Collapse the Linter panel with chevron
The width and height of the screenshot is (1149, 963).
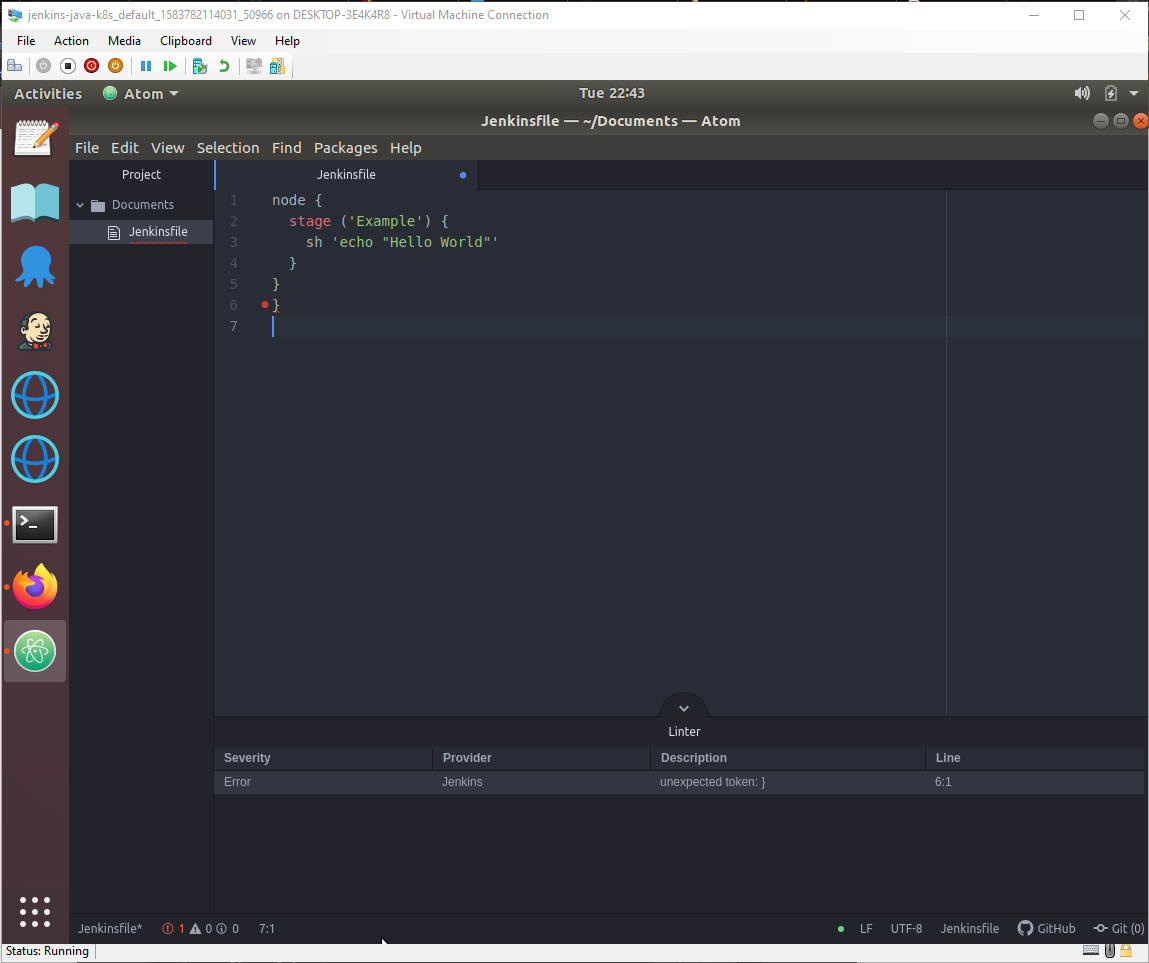(684, 708)
